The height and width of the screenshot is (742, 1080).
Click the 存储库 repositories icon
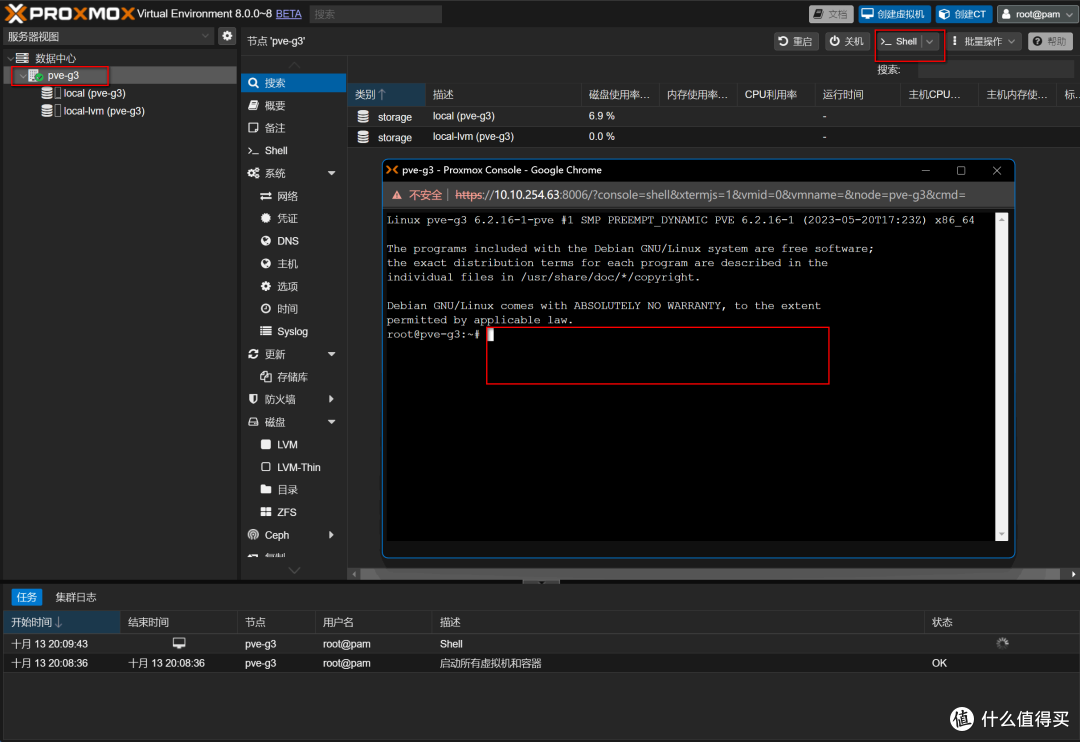(x=266, y=376)
